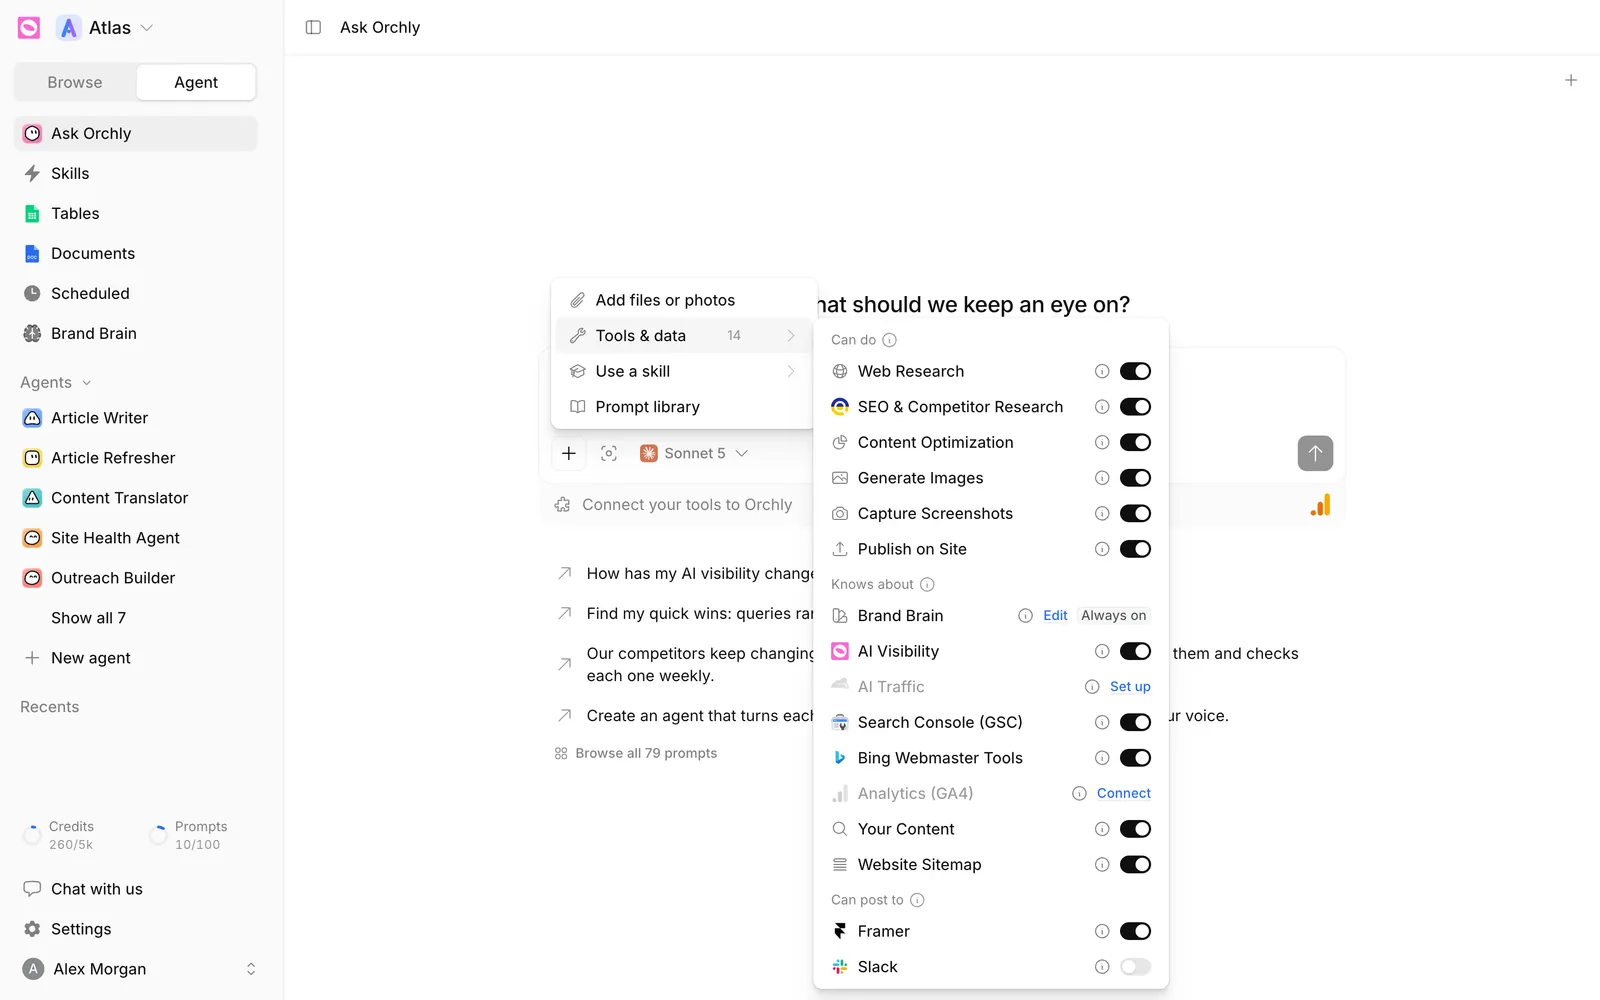Toggle AI Visibility switch

[x=1135, y=651]
